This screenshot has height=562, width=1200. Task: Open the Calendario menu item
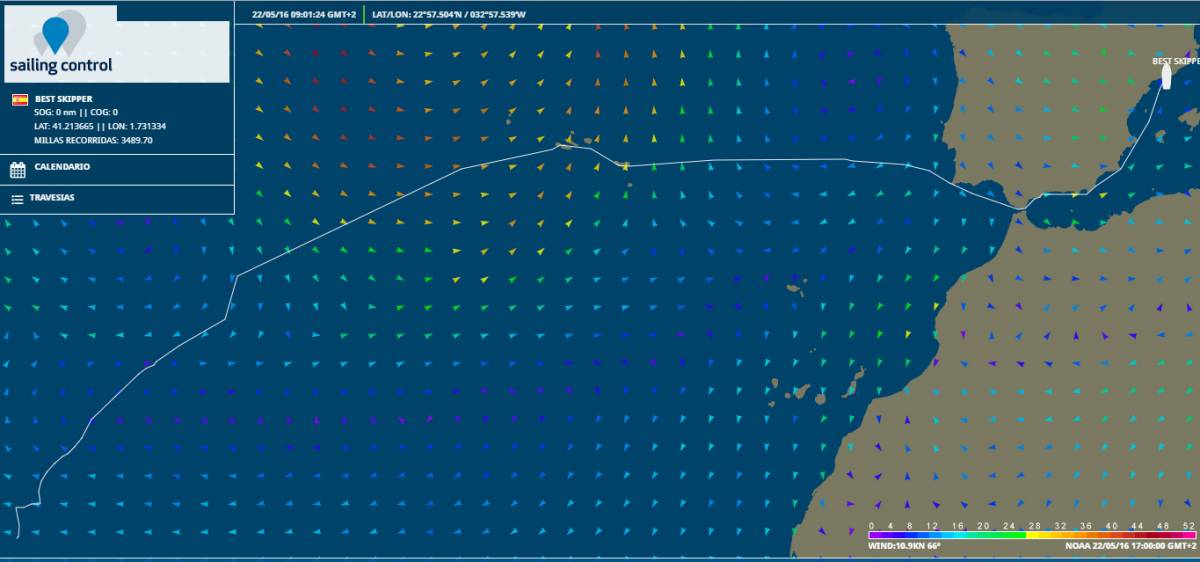tap(62, 167)
